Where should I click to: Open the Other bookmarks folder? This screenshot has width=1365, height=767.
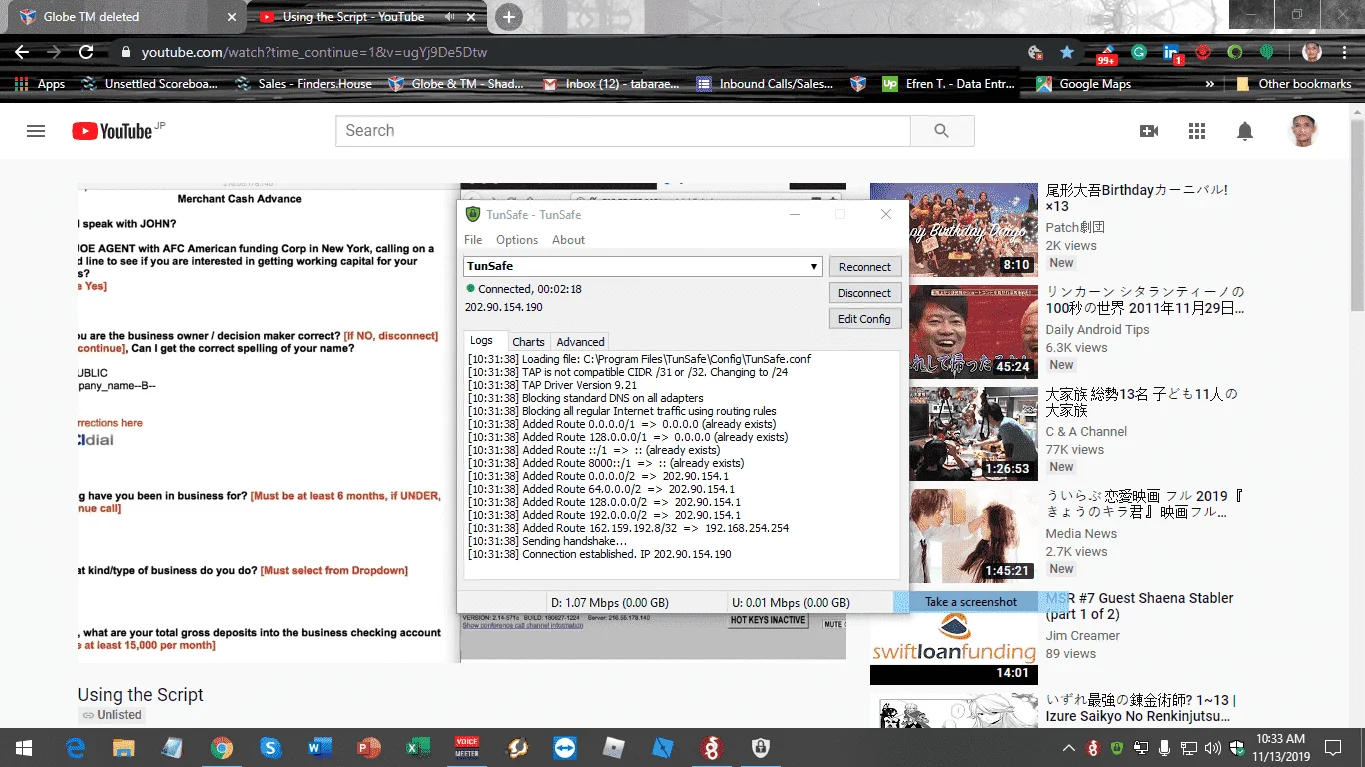1293,84
